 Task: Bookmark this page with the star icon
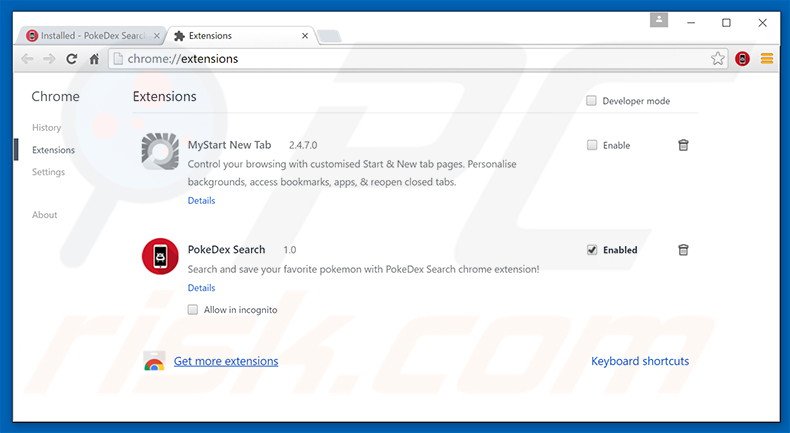click(718, 58)
